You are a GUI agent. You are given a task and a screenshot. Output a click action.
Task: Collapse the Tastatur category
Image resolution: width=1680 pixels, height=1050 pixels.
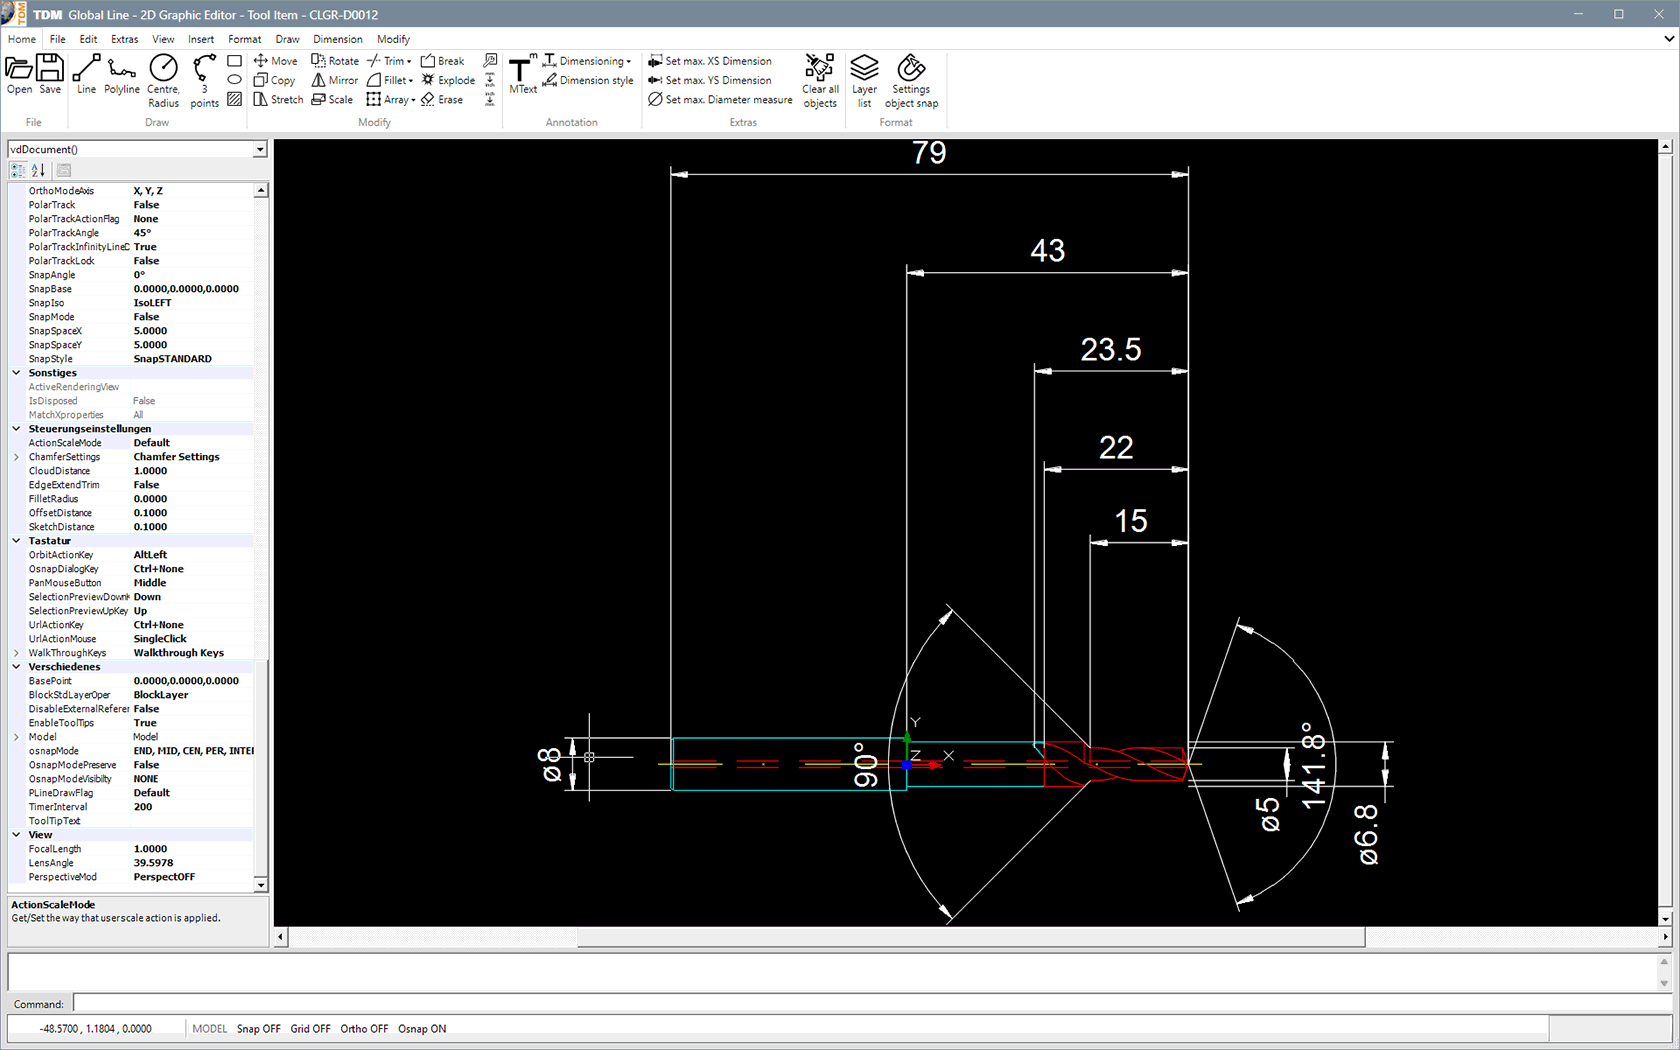click(16, 541)
